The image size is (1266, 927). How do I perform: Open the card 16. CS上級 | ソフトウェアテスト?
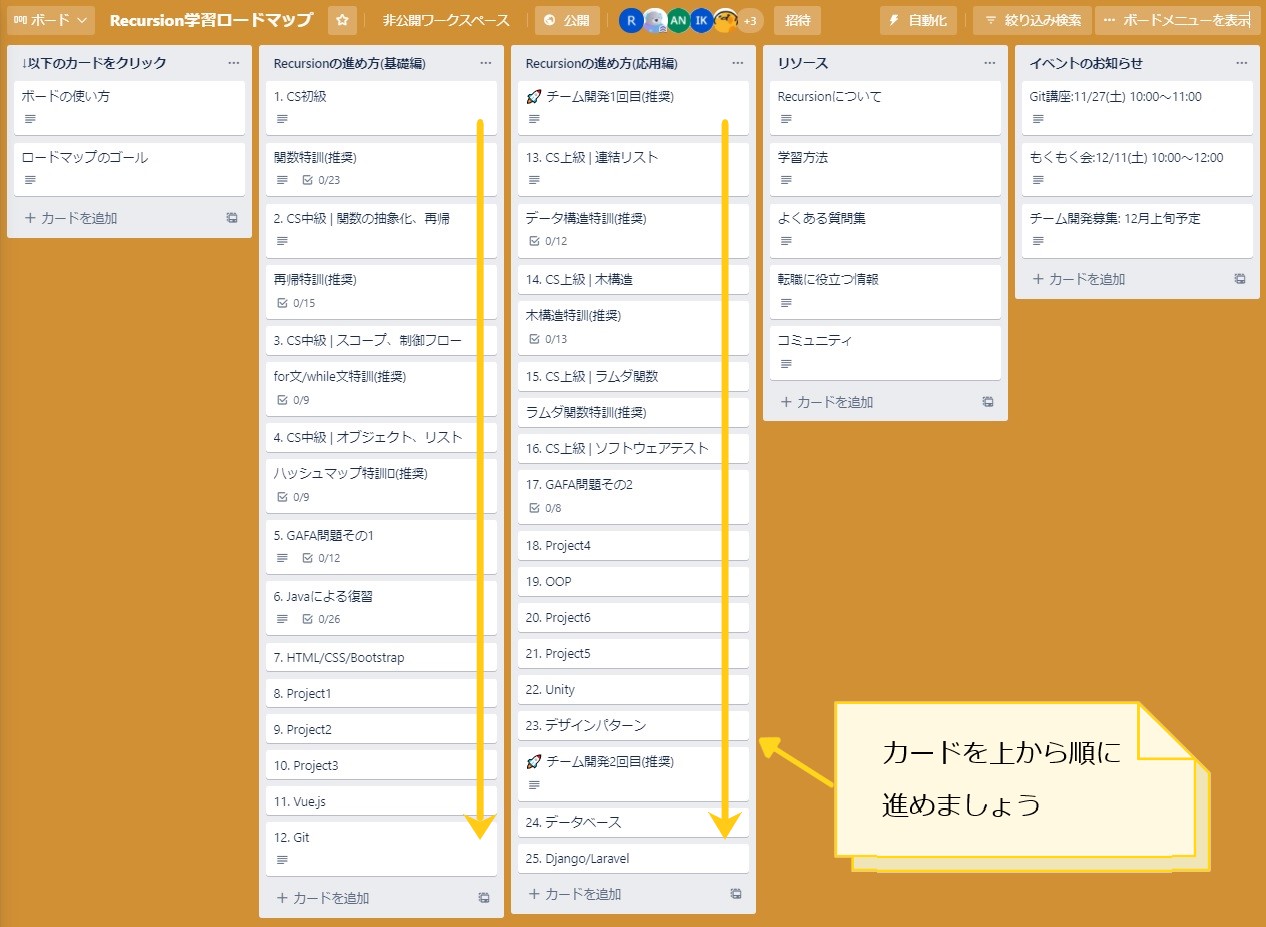pos(633,448)
